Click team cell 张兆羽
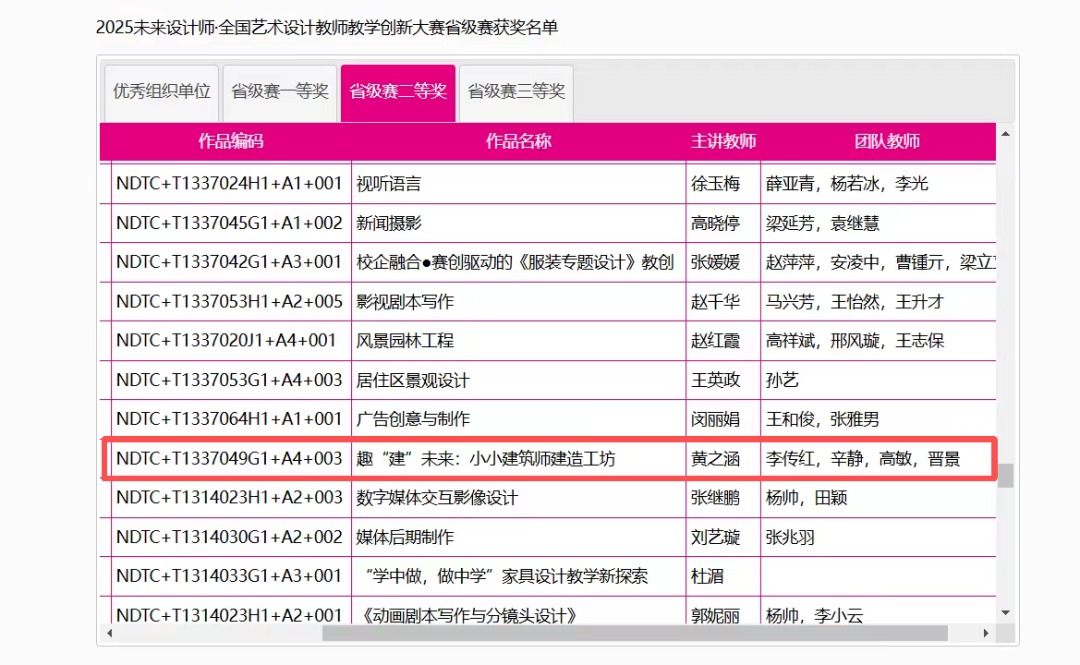 (790, 537)
